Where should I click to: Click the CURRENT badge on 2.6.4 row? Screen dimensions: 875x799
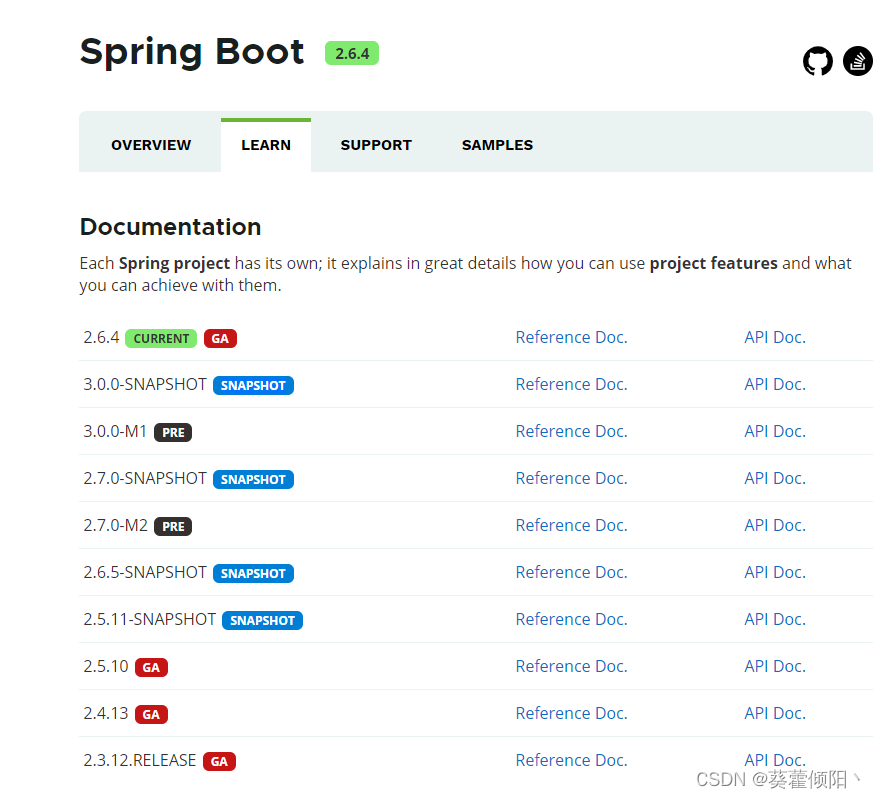161,339
